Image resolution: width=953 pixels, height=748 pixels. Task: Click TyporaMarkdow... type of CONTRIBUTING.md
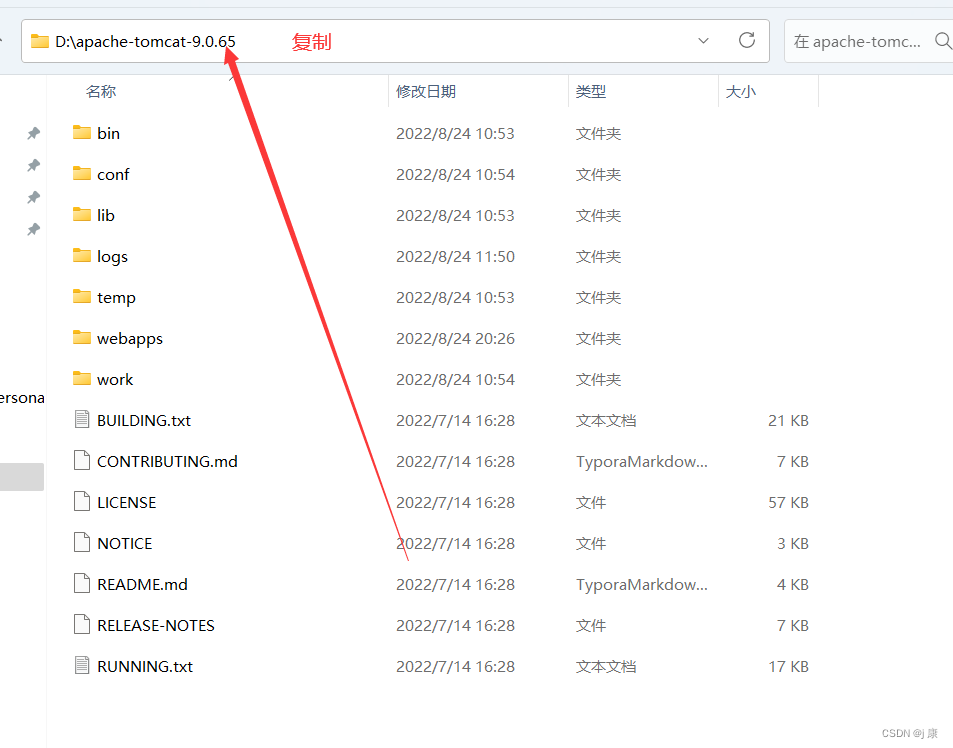tap(642, 461)
